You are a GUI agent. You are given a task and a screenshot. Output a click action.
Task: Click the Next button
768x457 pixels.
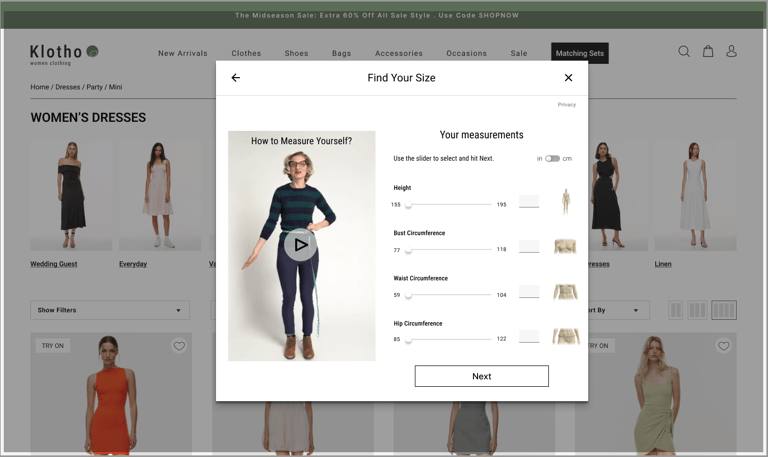pyautogui.click(x=481, y=376)
